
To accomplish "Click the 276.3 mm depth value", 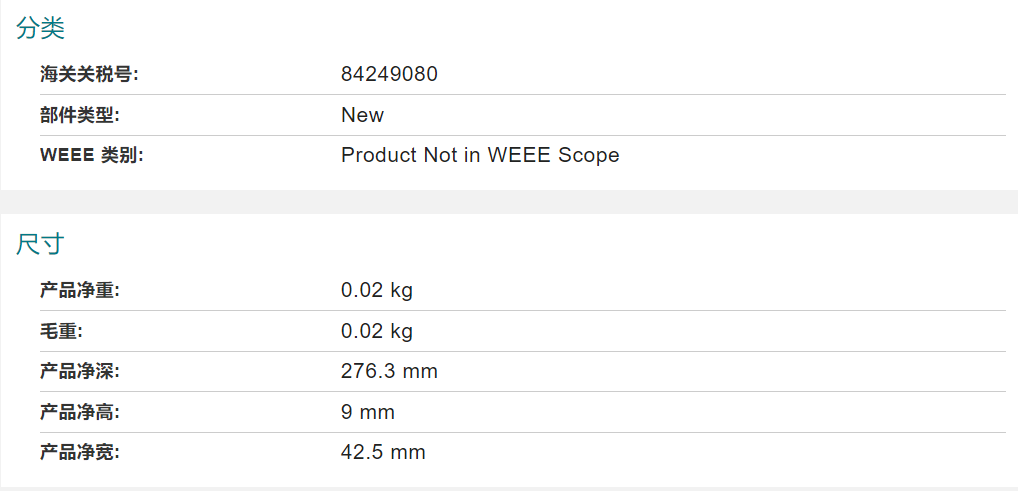I will click(390, 371).
